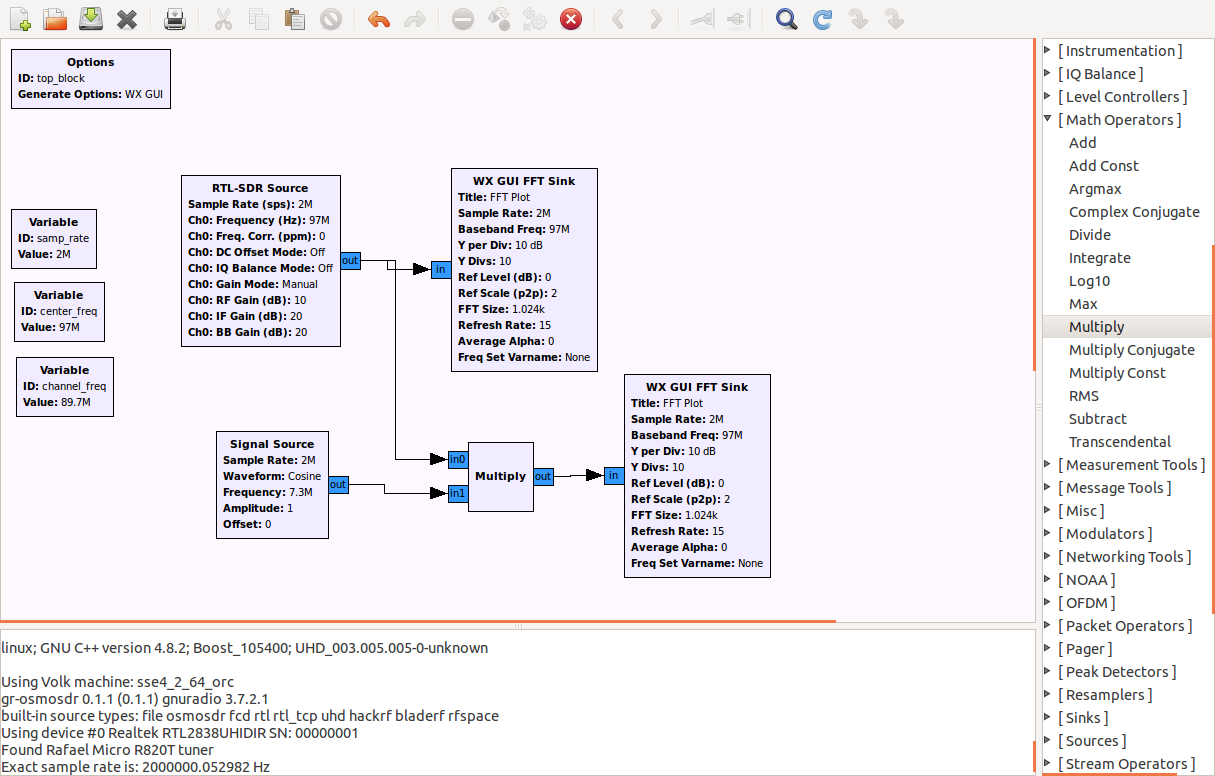Click the printer screen-capture icon

coord(175,19)
